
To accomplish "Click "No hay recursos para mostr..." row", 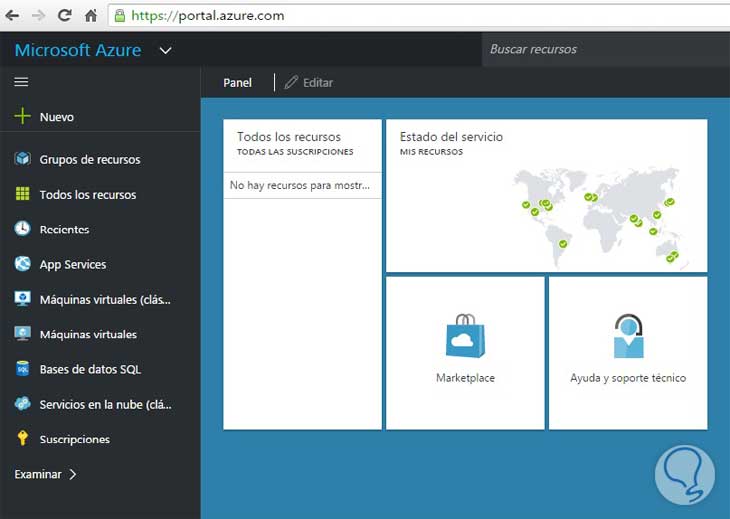I will coord(303,185).
